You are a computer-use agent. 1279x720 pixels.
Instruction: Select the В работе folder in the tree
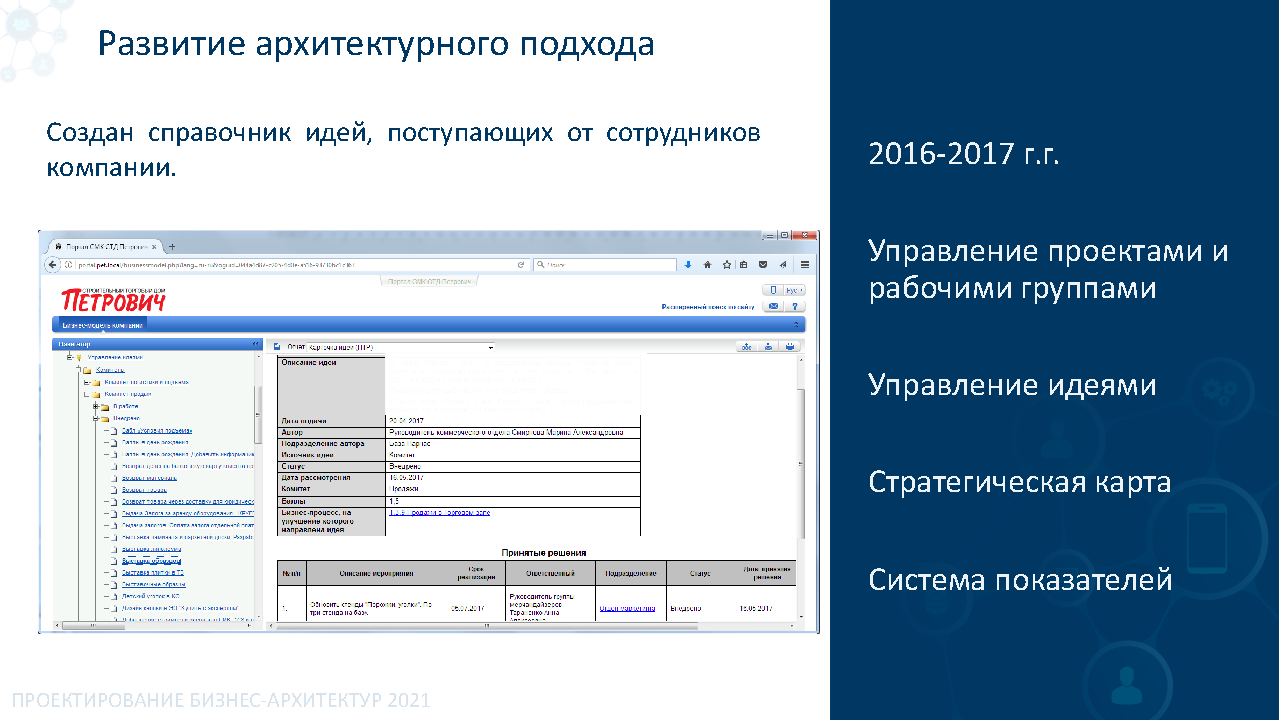[125, 406]
